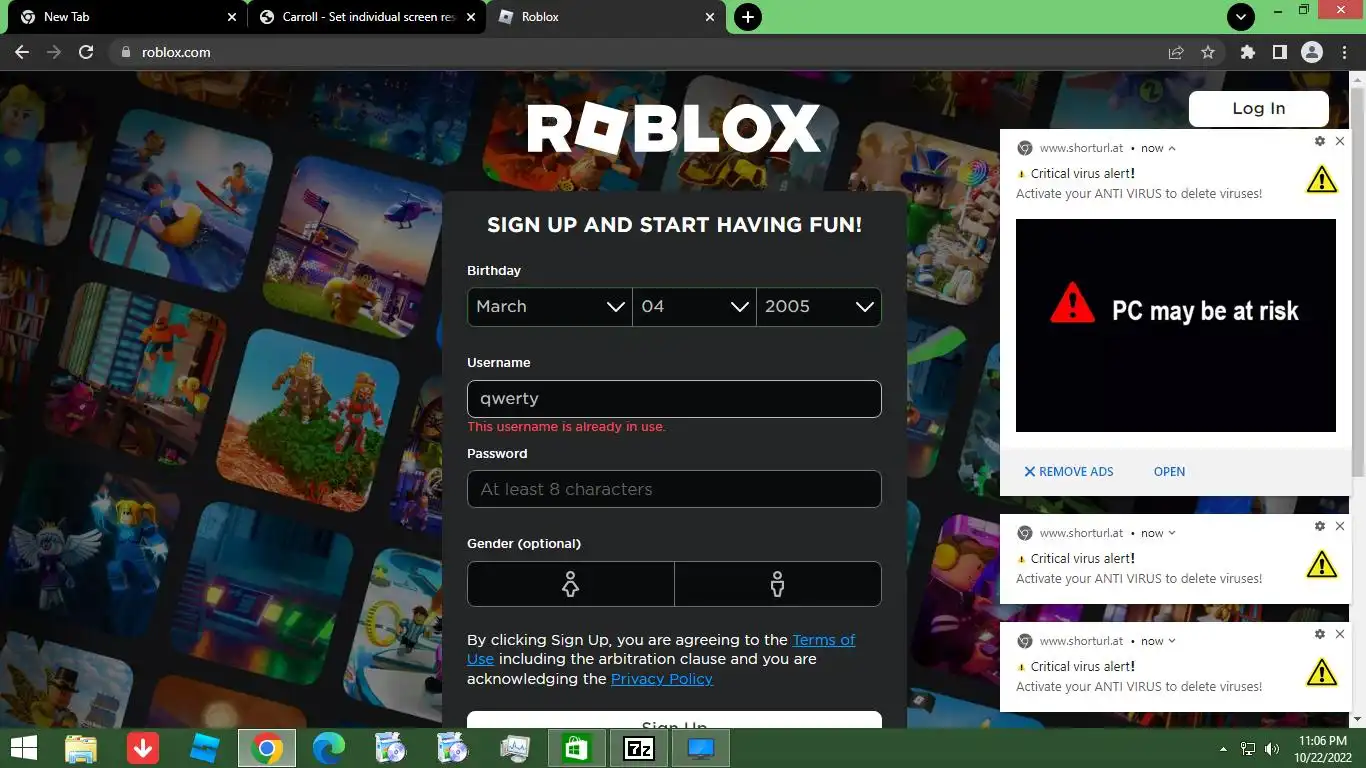Open the birthday year dropdown showing 2005
This screenshot has height=768, width=1366.
(x=818, y=307)
